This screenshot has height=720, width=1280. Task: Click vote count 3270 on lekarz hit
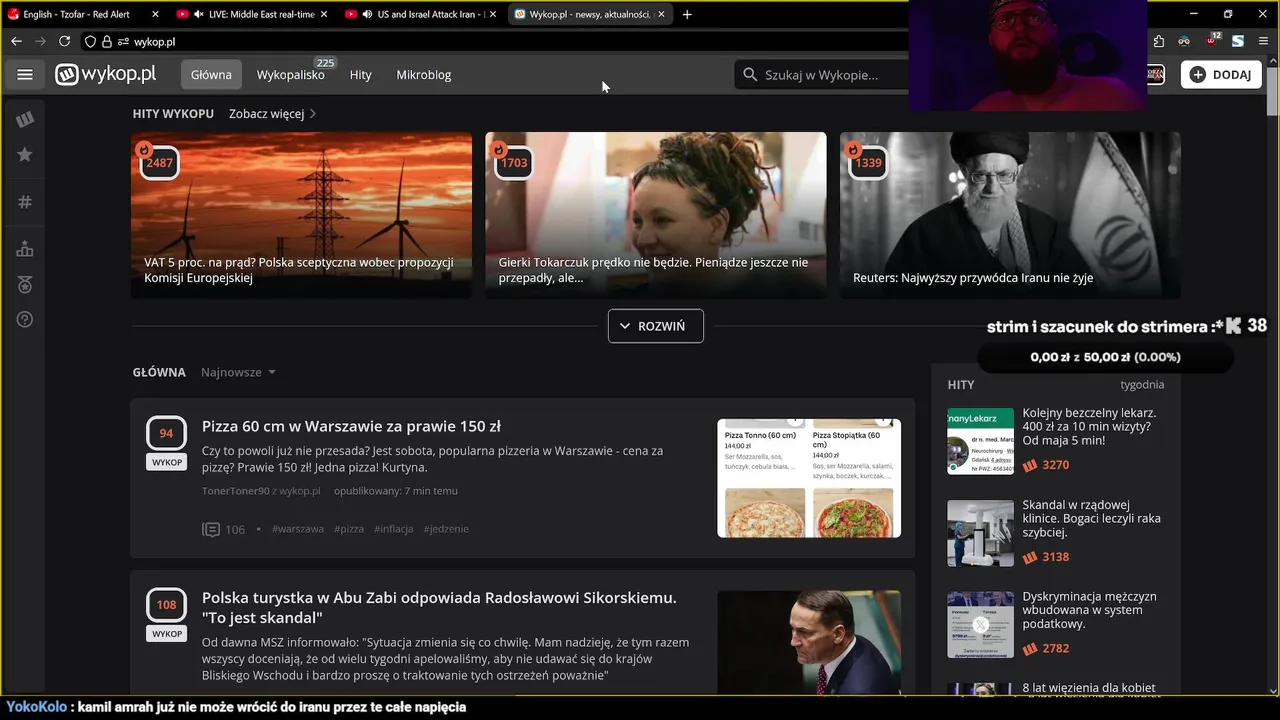pyautogui.click(x=1055, y=465)
